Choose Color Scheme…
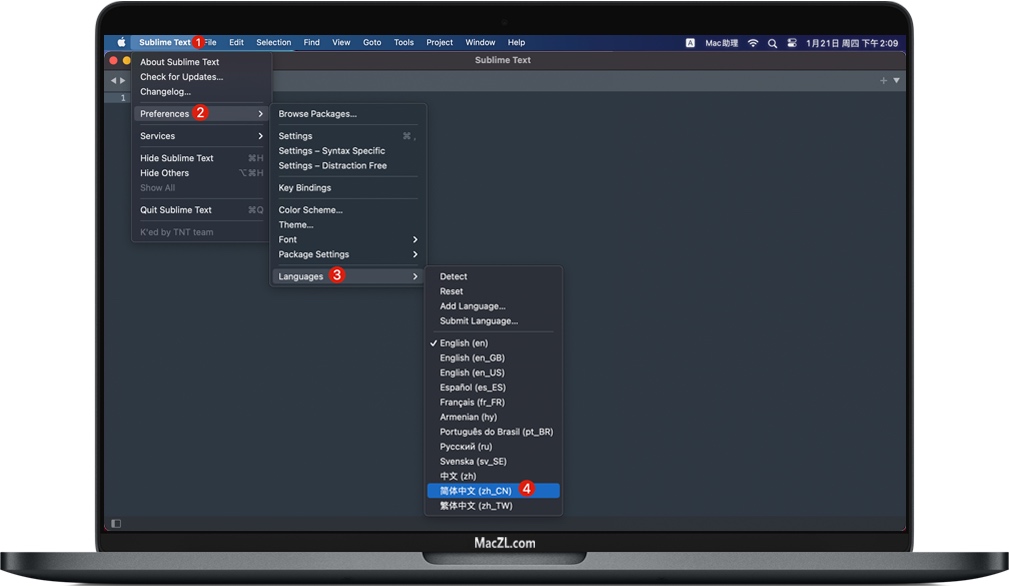The width and height of the screenshot is (1009, 586). (x=347, y=210)
